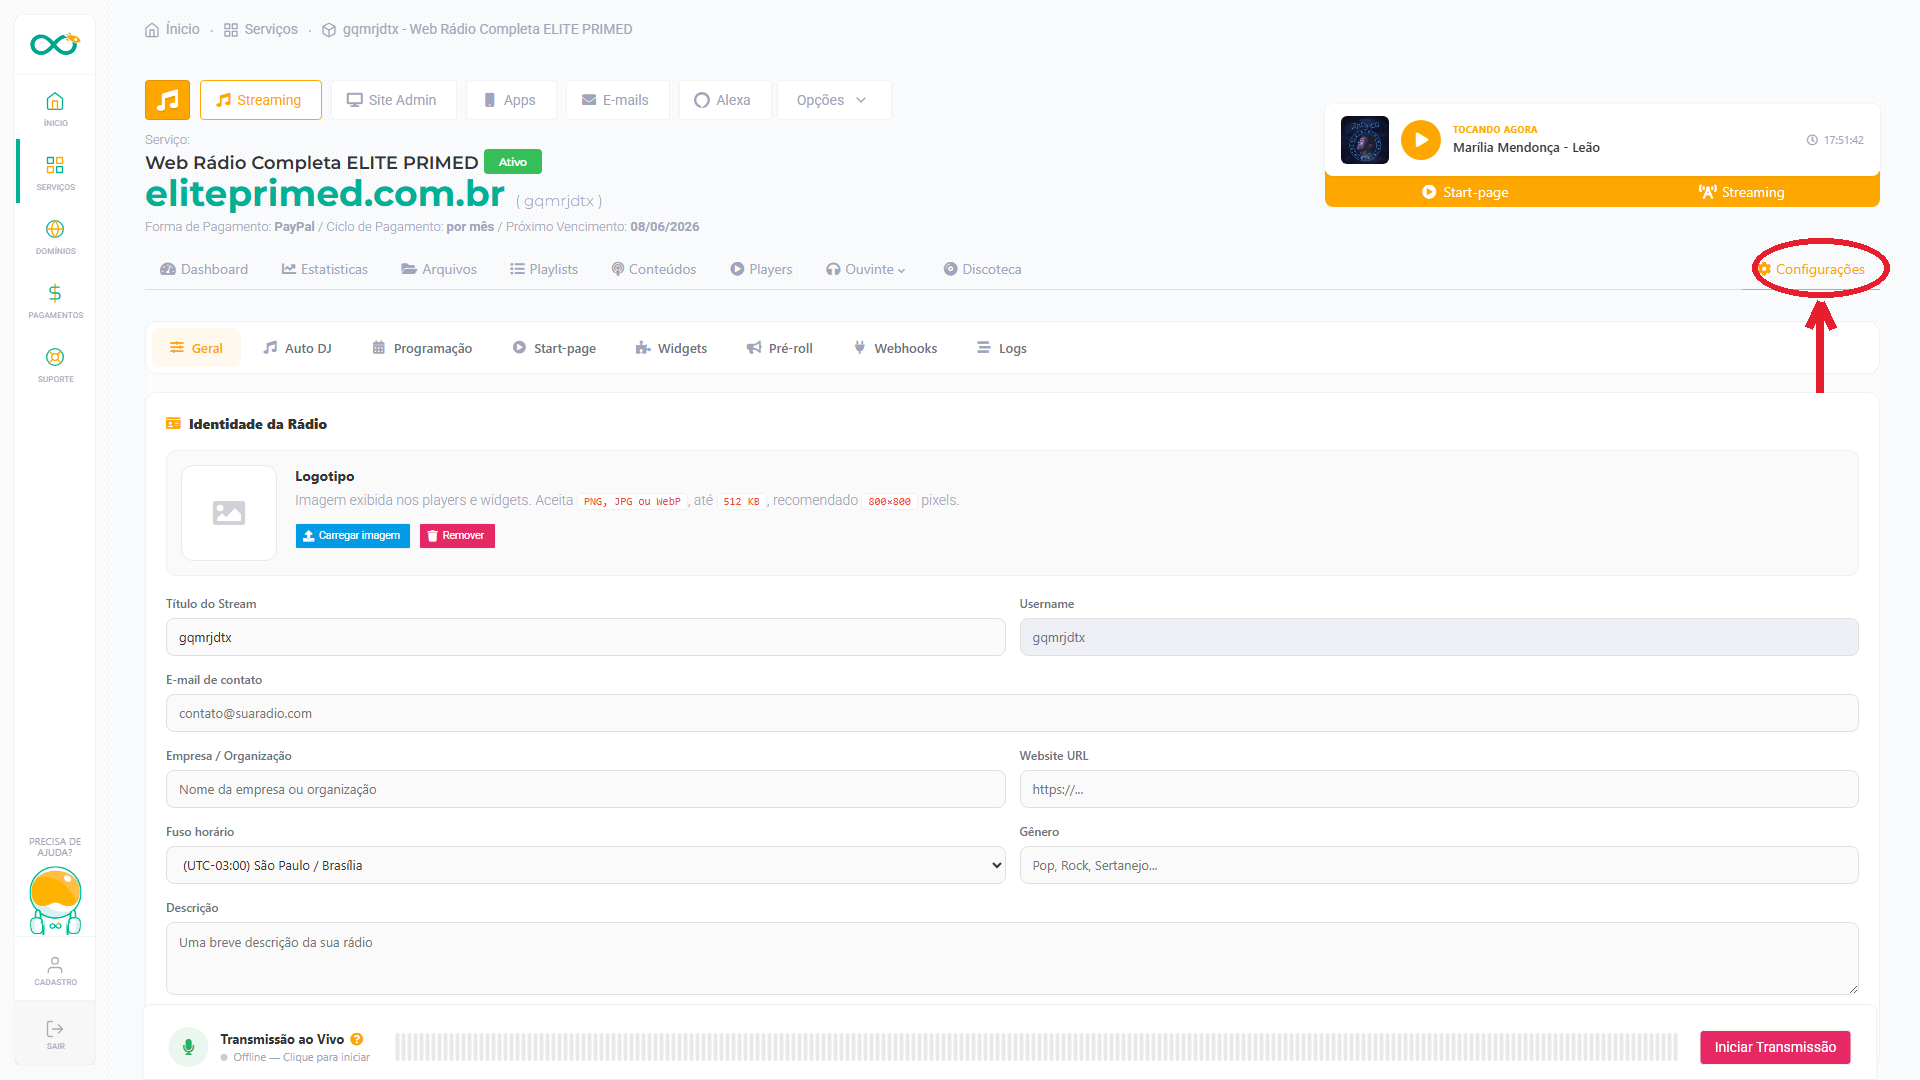Go to Arquivos
This screenshot has height=1080, width=1920.
pos(439,269)
